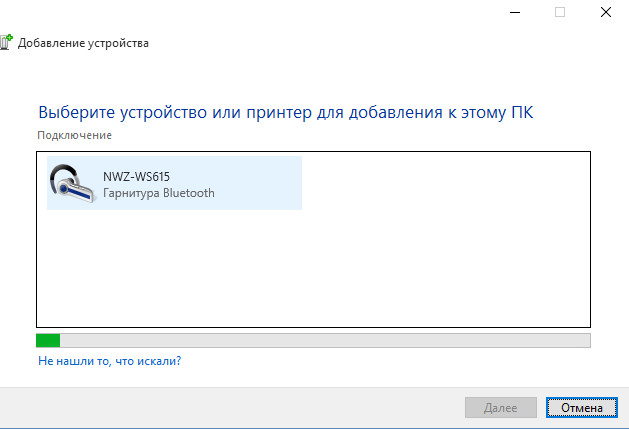Click the Гарнитура Bluetooth device type label
Viewport: 629px width, 429px height.
(x=158, y=193)
